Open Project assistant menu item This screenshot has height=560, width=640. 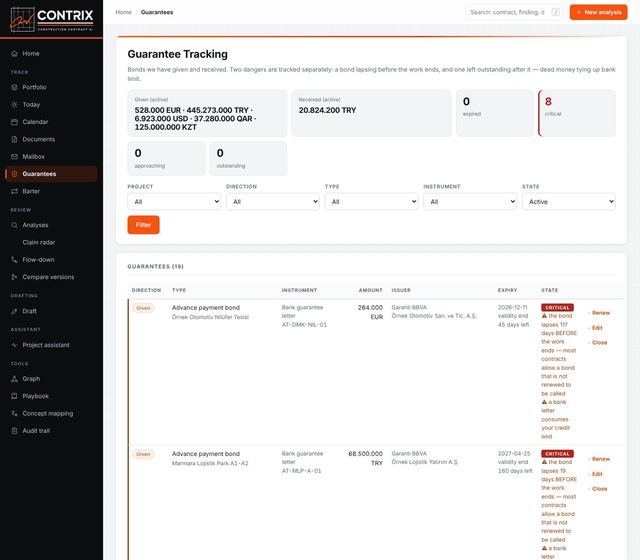pyautogui.click(x=51, y=345)
